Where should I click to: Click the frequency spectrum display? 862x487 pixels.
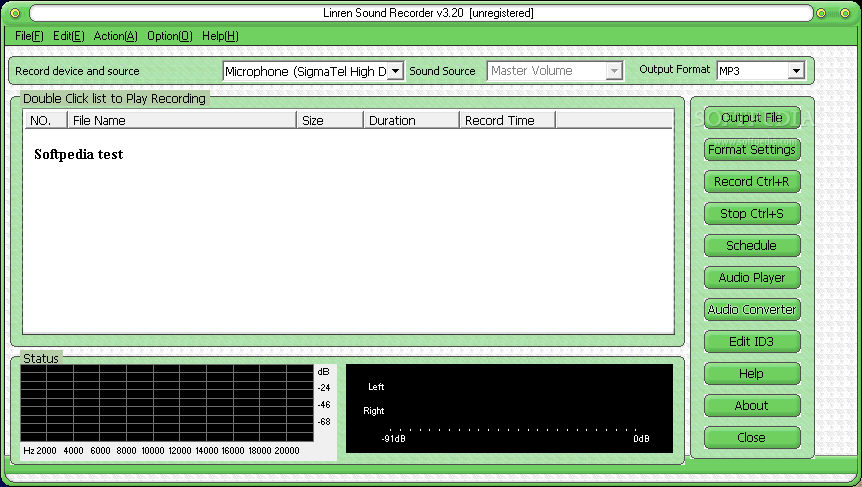pyautogui.click(x=167, y=403)
